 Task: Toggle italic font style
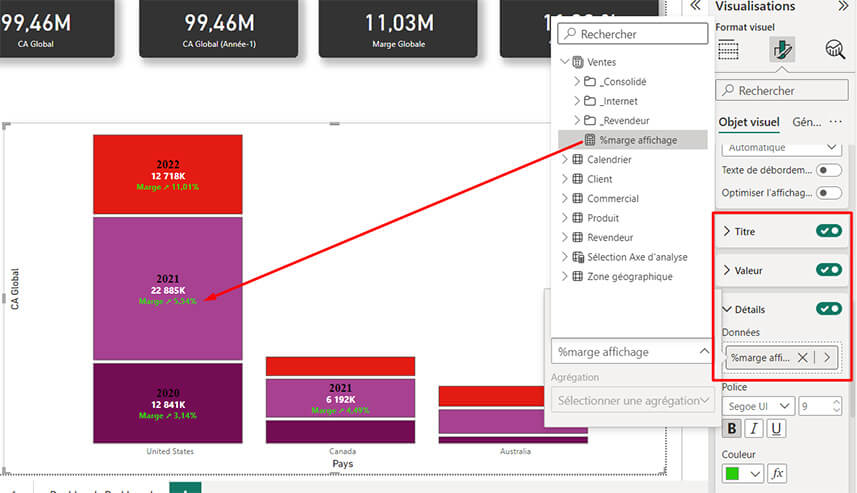pyautogui.click(x=754, y=429)
